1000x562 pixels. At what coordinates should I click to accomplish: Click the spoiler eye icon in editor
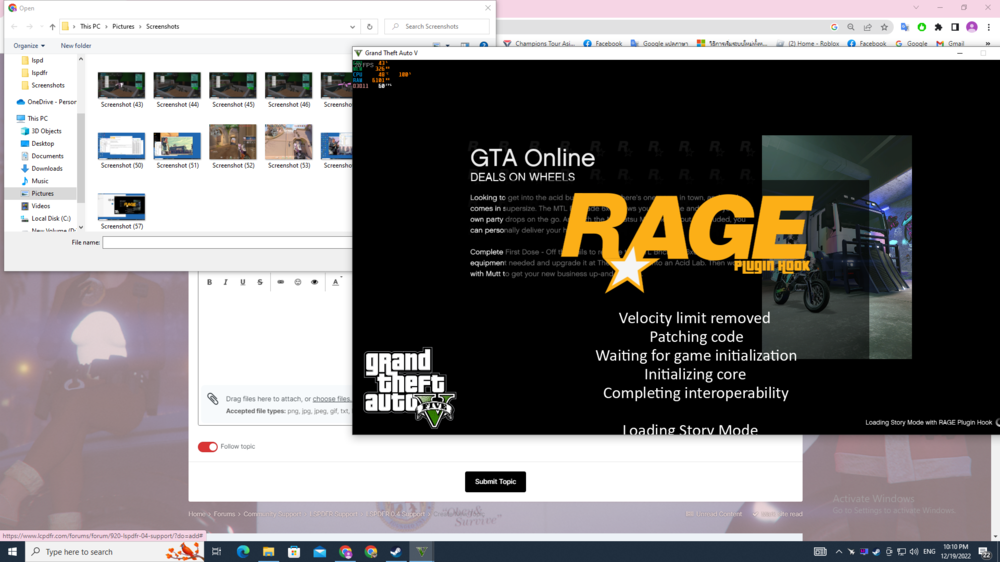[x=314, y=282]
